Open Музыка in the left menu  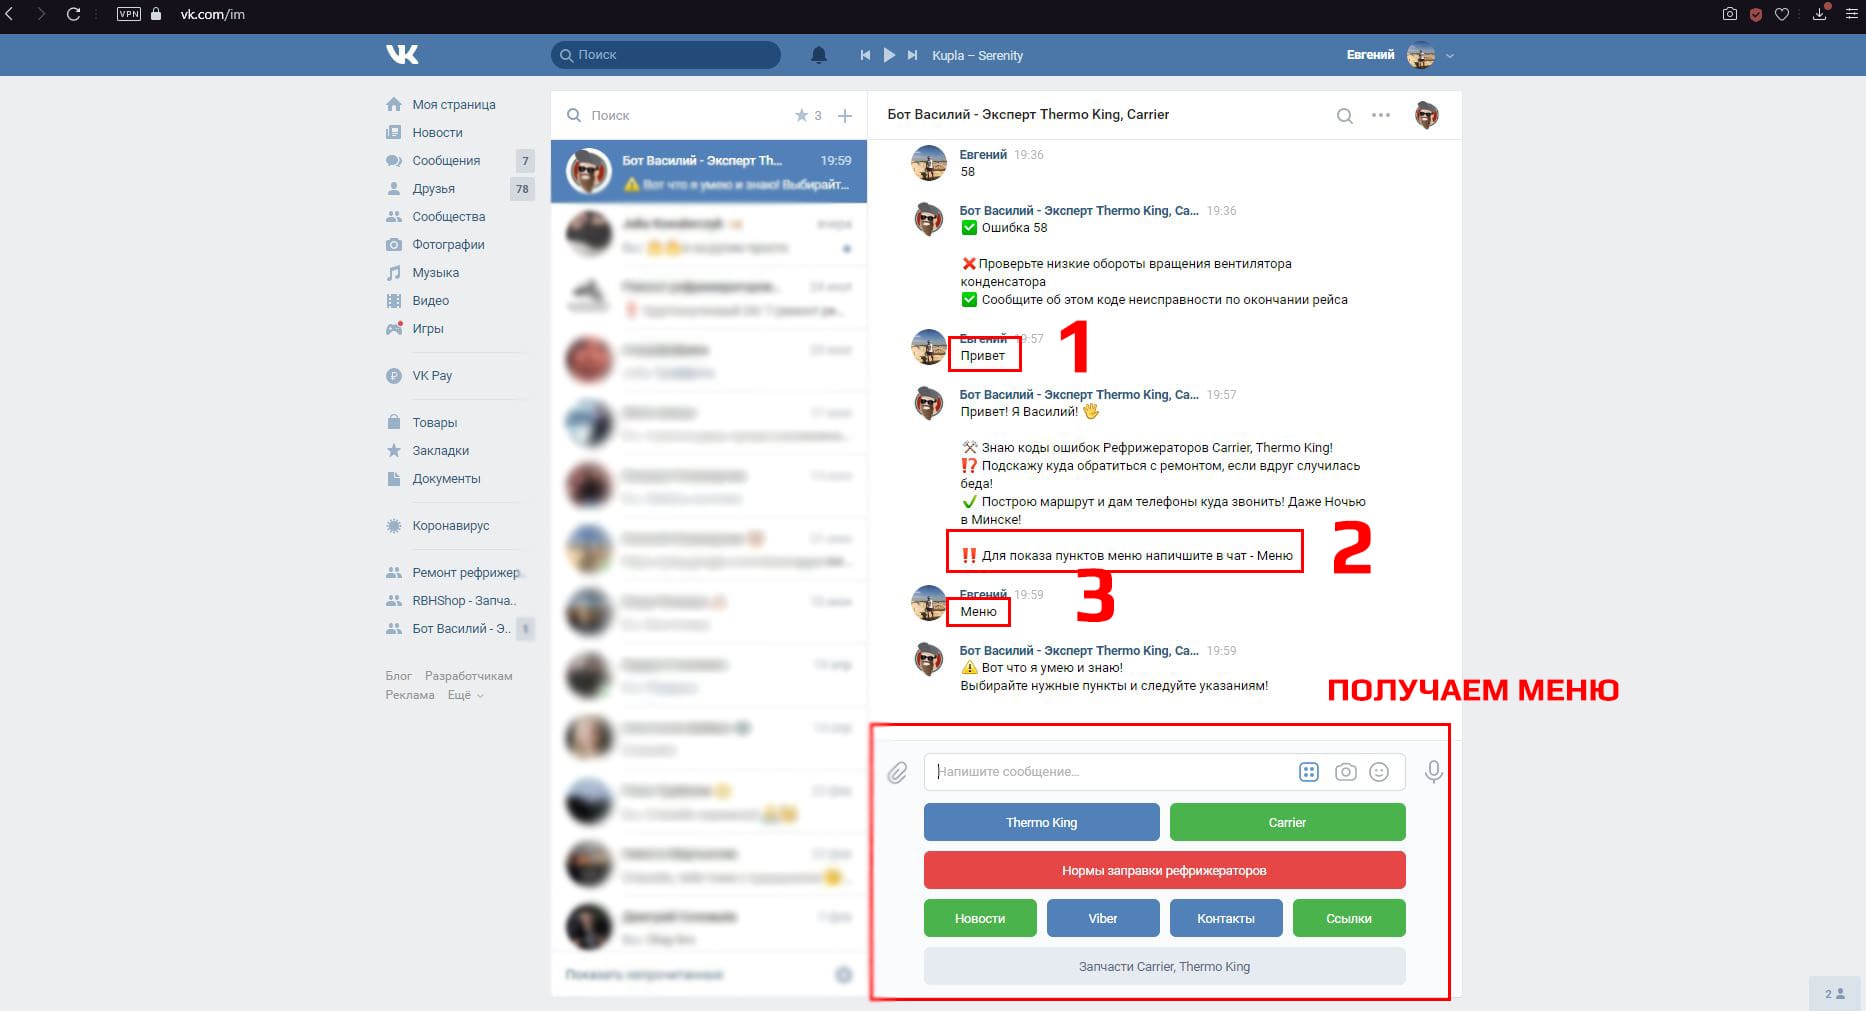click(436, 272)
